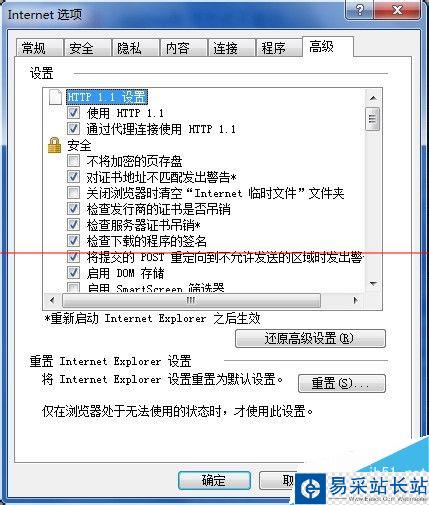Screen dimensions: 429x505
Task: Check 关闭浏览器时清空 Internet 临时文件 option
Action: click(x=73, y=193)
